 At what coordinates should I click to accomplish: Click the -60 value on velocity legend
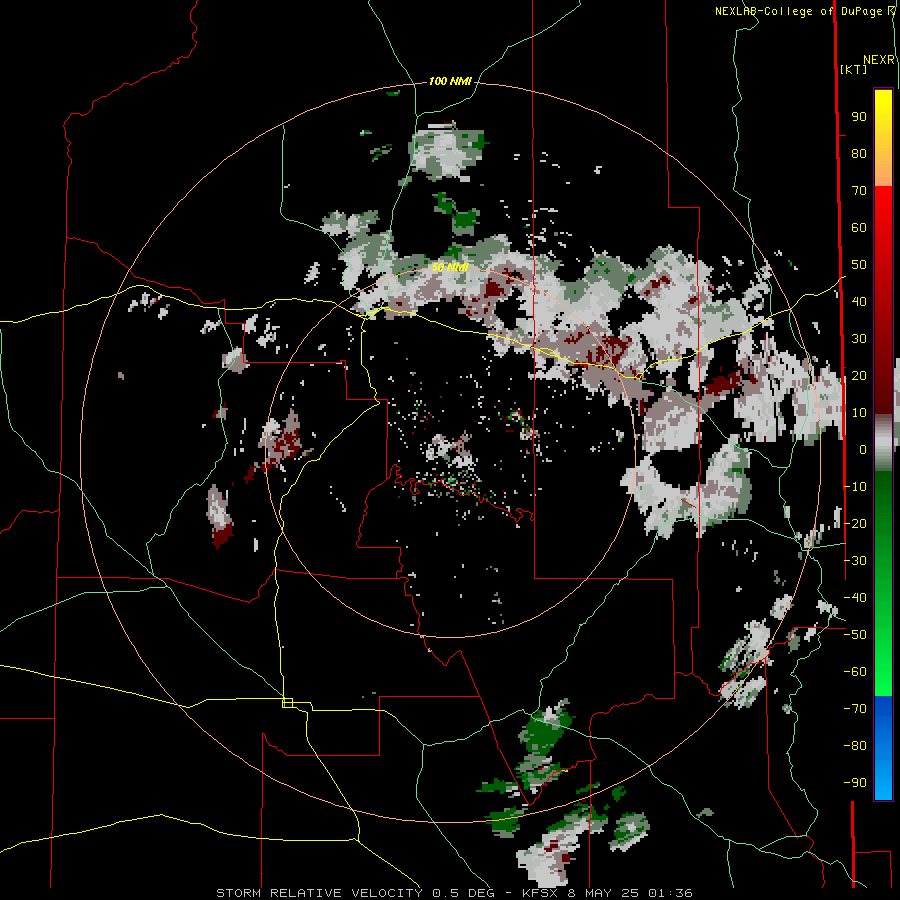click(x=855, y=672)
